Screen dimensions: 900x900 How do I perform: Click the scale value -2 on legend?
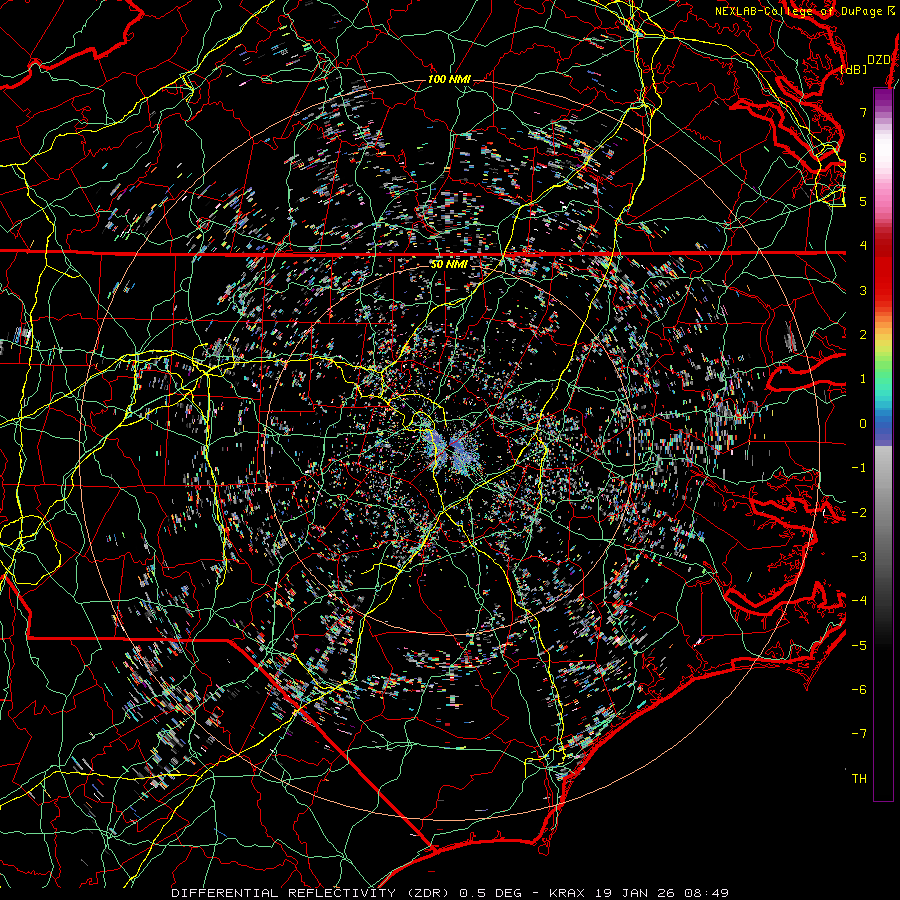pos(859,512)
